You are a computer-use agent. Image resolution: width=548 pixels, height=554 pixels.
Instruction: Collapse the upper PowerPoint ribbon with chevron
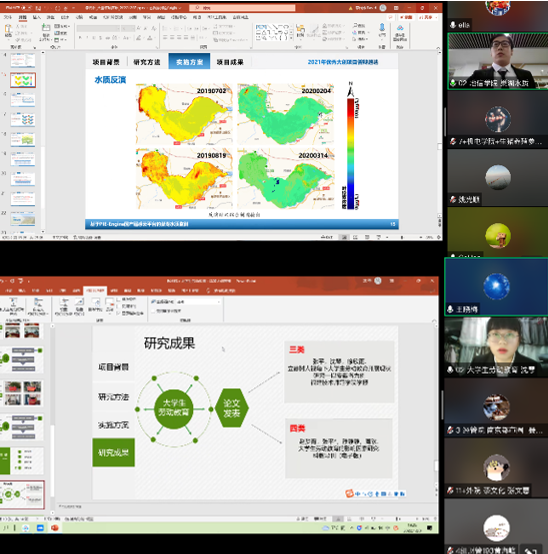pyautogui.click(x=438, y=48)
